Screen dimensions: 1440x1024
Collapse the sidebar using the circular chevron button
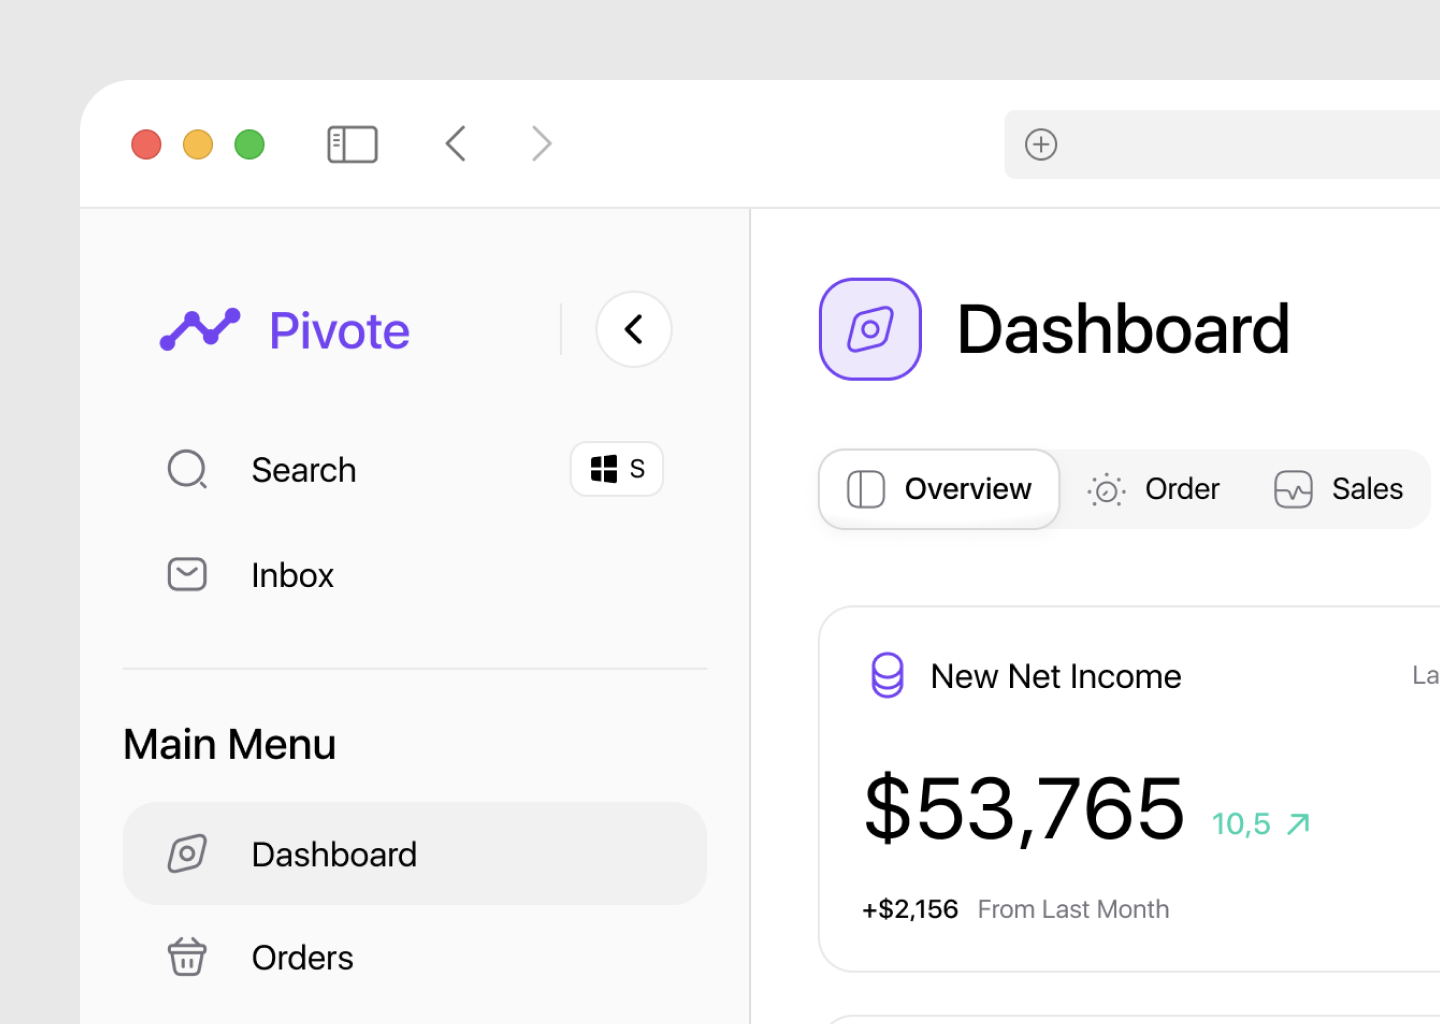634,328
